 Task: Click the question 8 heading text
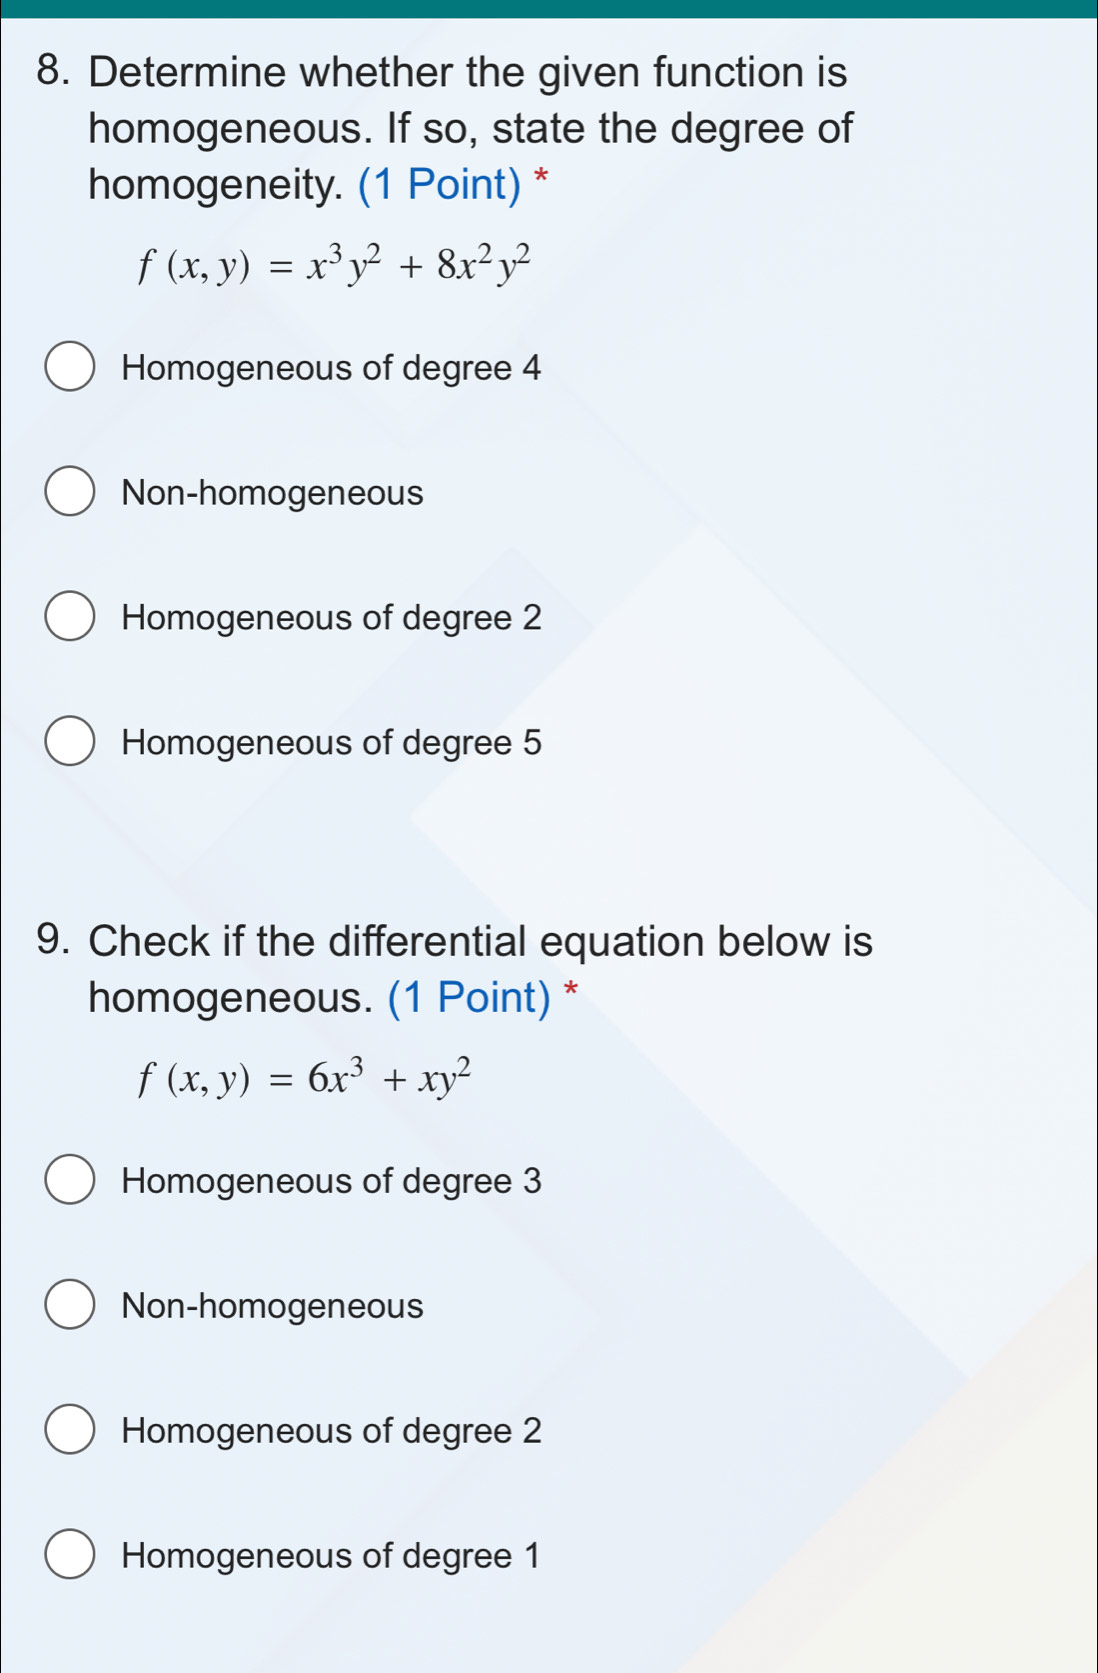pyautogui.click(x=468, y=128)
